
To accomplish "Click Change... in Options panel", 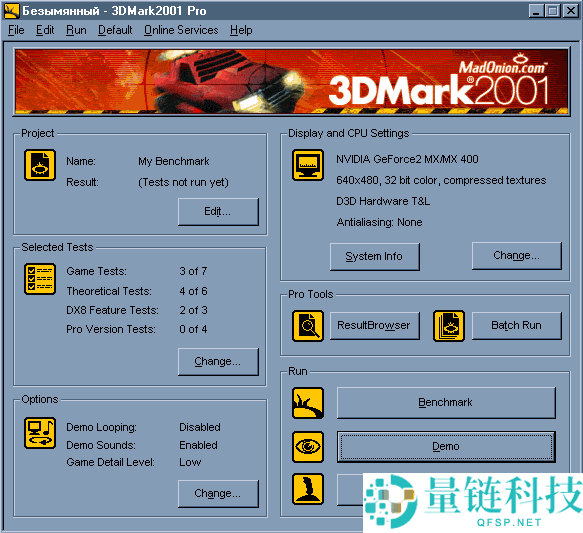I will coord(218,494).
